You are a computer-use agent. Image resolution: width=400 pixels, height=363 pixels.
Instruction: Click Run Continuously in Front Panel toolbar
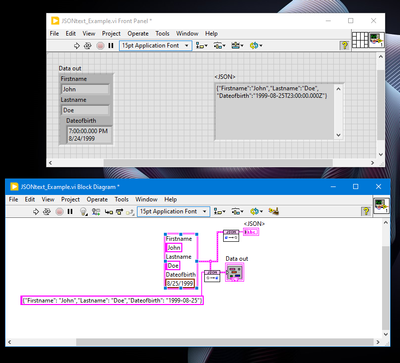(x=88, y=46)
